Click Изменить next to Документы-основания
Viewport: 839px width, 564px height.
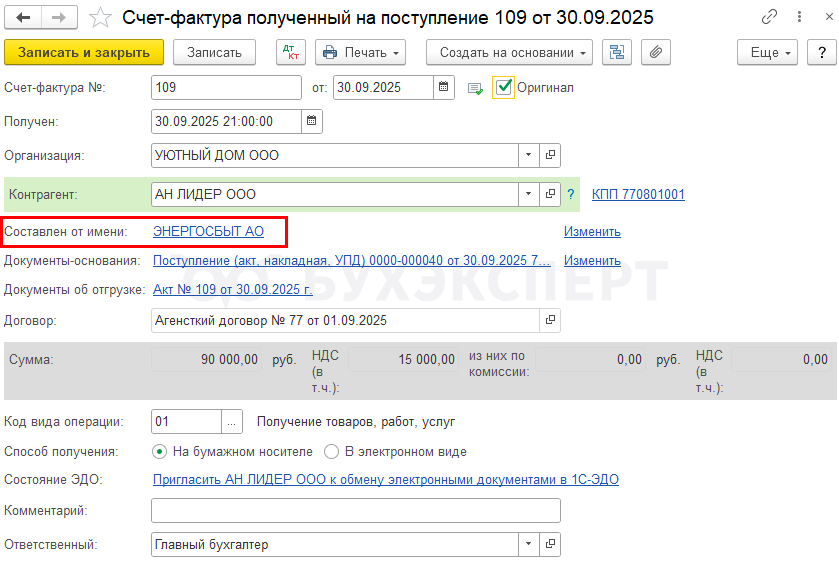pyautogui.click(x=592, y=261)
